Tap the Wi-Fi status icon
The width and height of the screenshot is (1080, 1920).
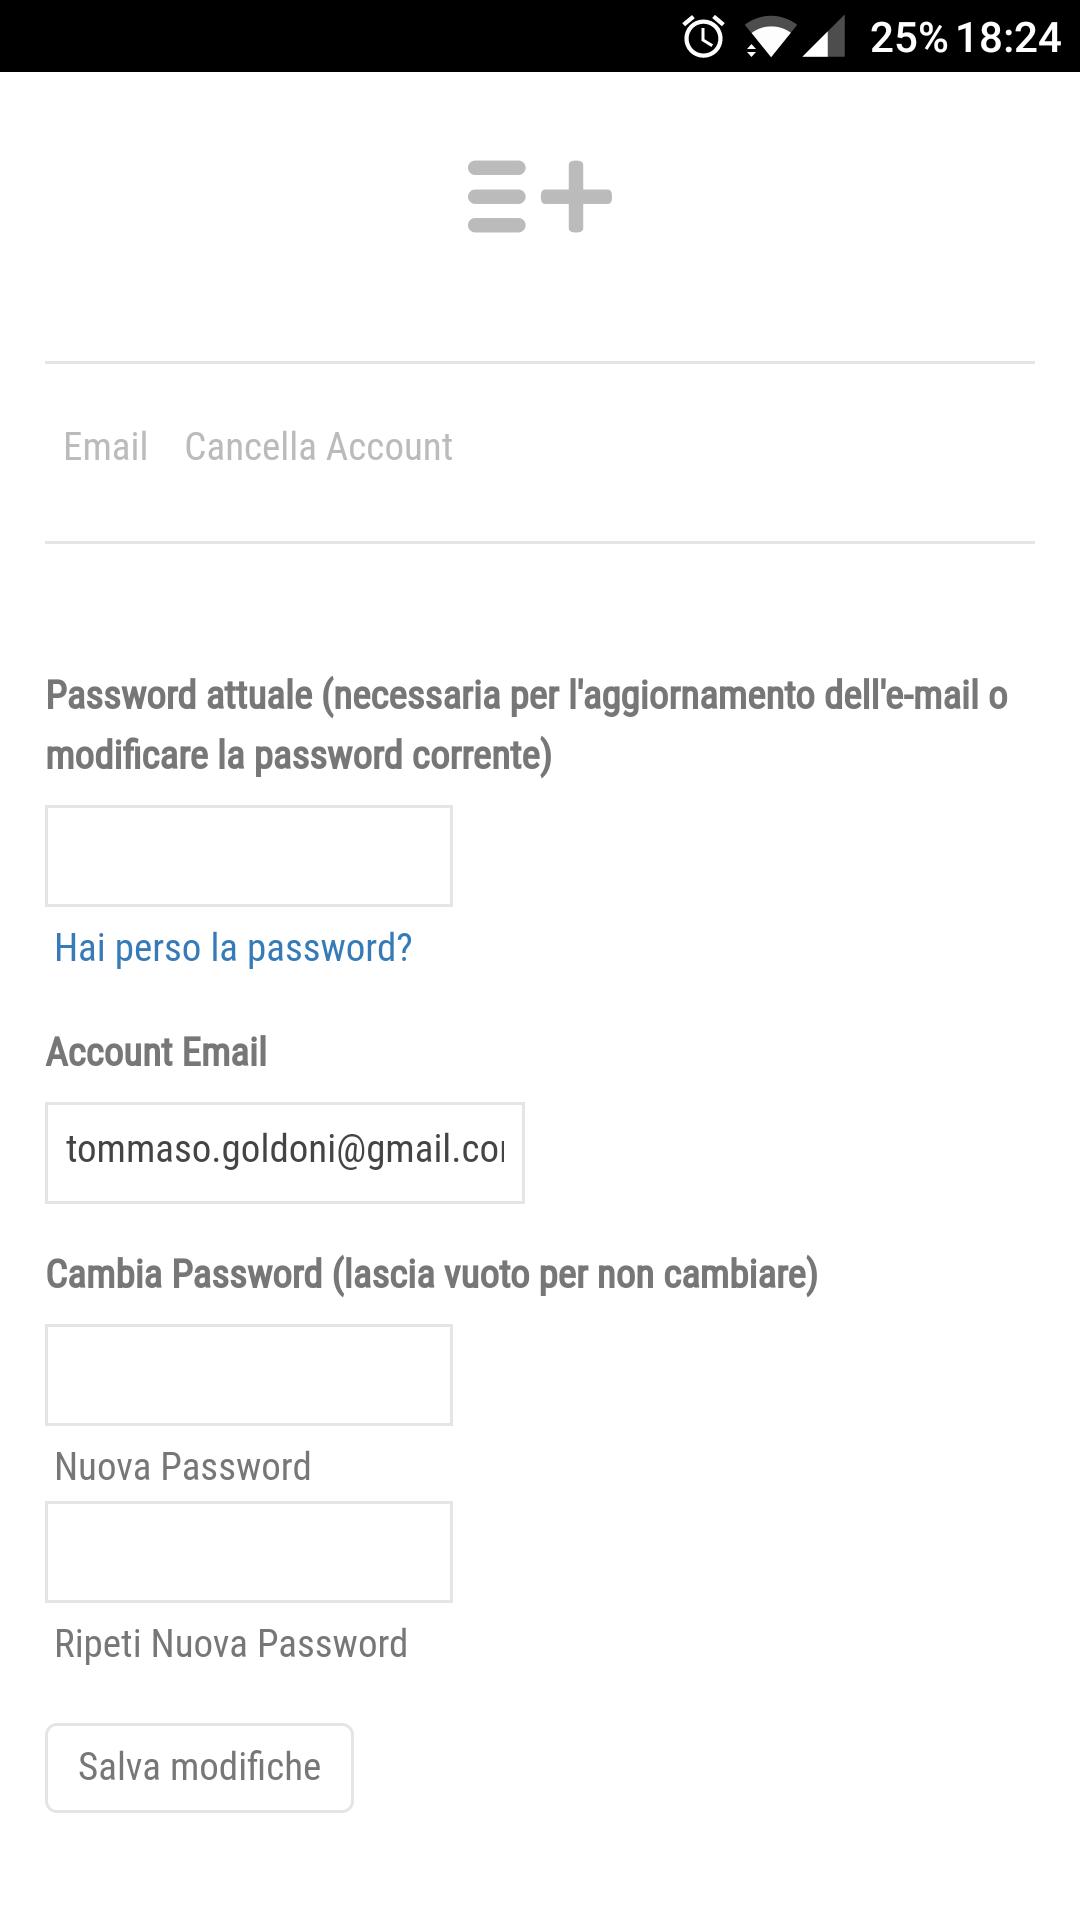click(769, 38)
